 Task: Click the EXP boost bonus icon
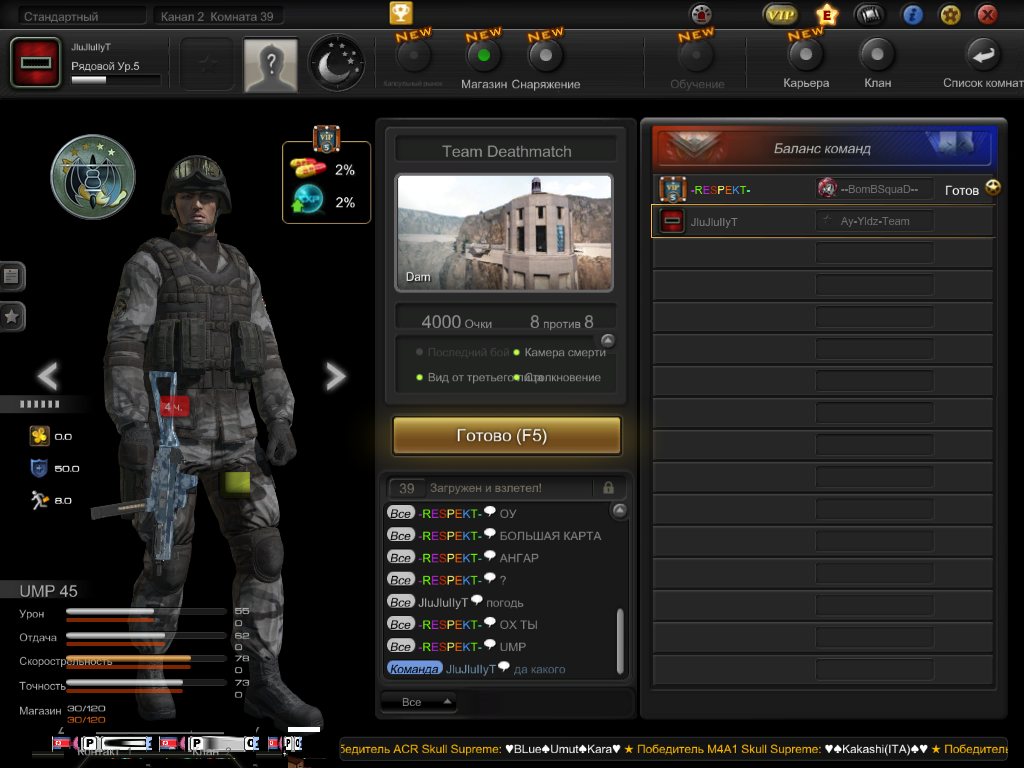tap(308, 200)
